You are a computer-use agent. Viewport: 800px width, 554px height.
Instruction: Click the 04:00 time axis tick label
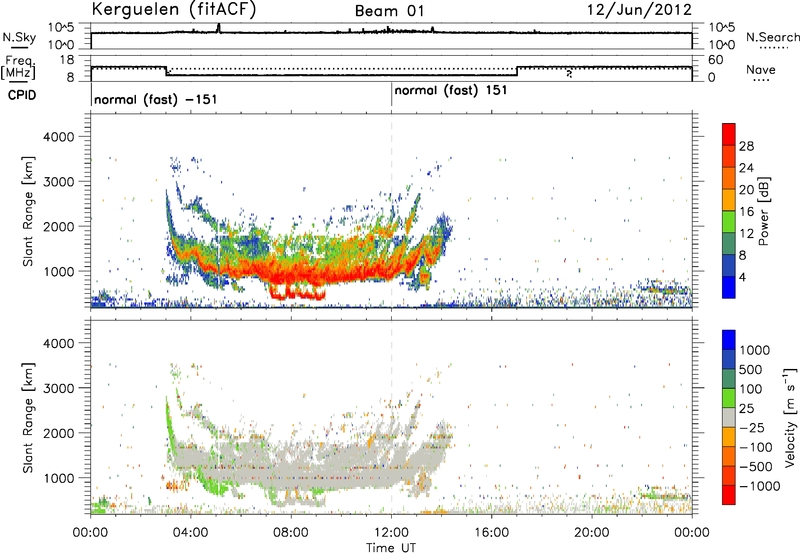pos(191,533)
